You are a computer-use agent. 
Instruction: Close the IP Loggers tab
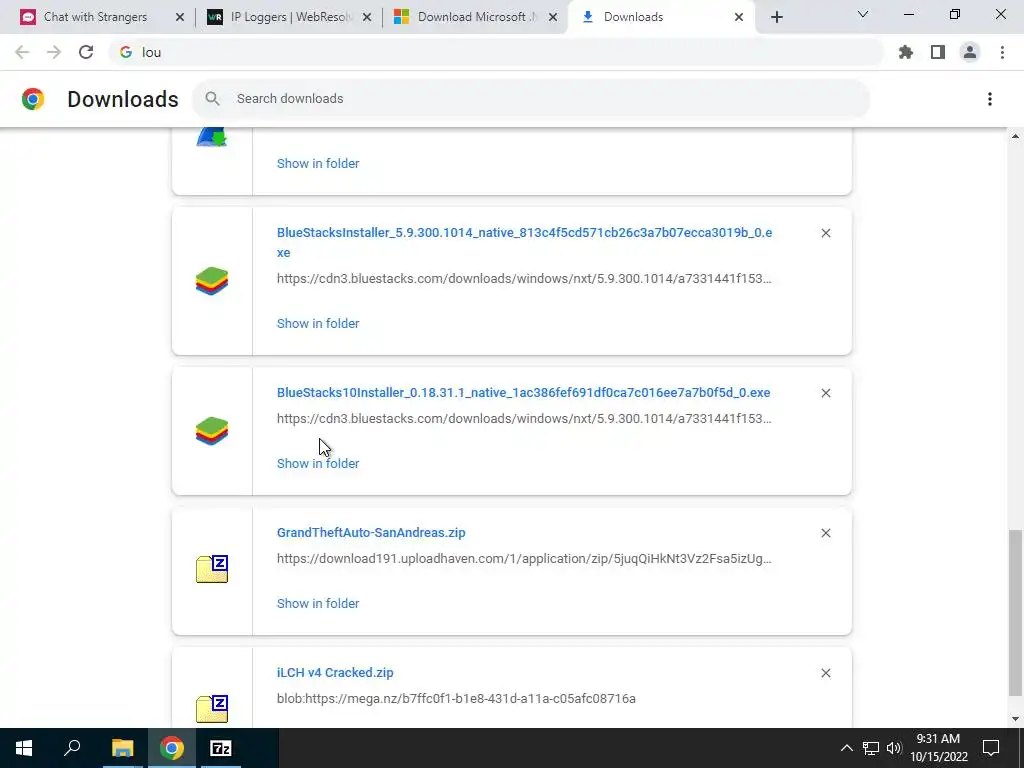pyautogui.click(x=366, y=17)
